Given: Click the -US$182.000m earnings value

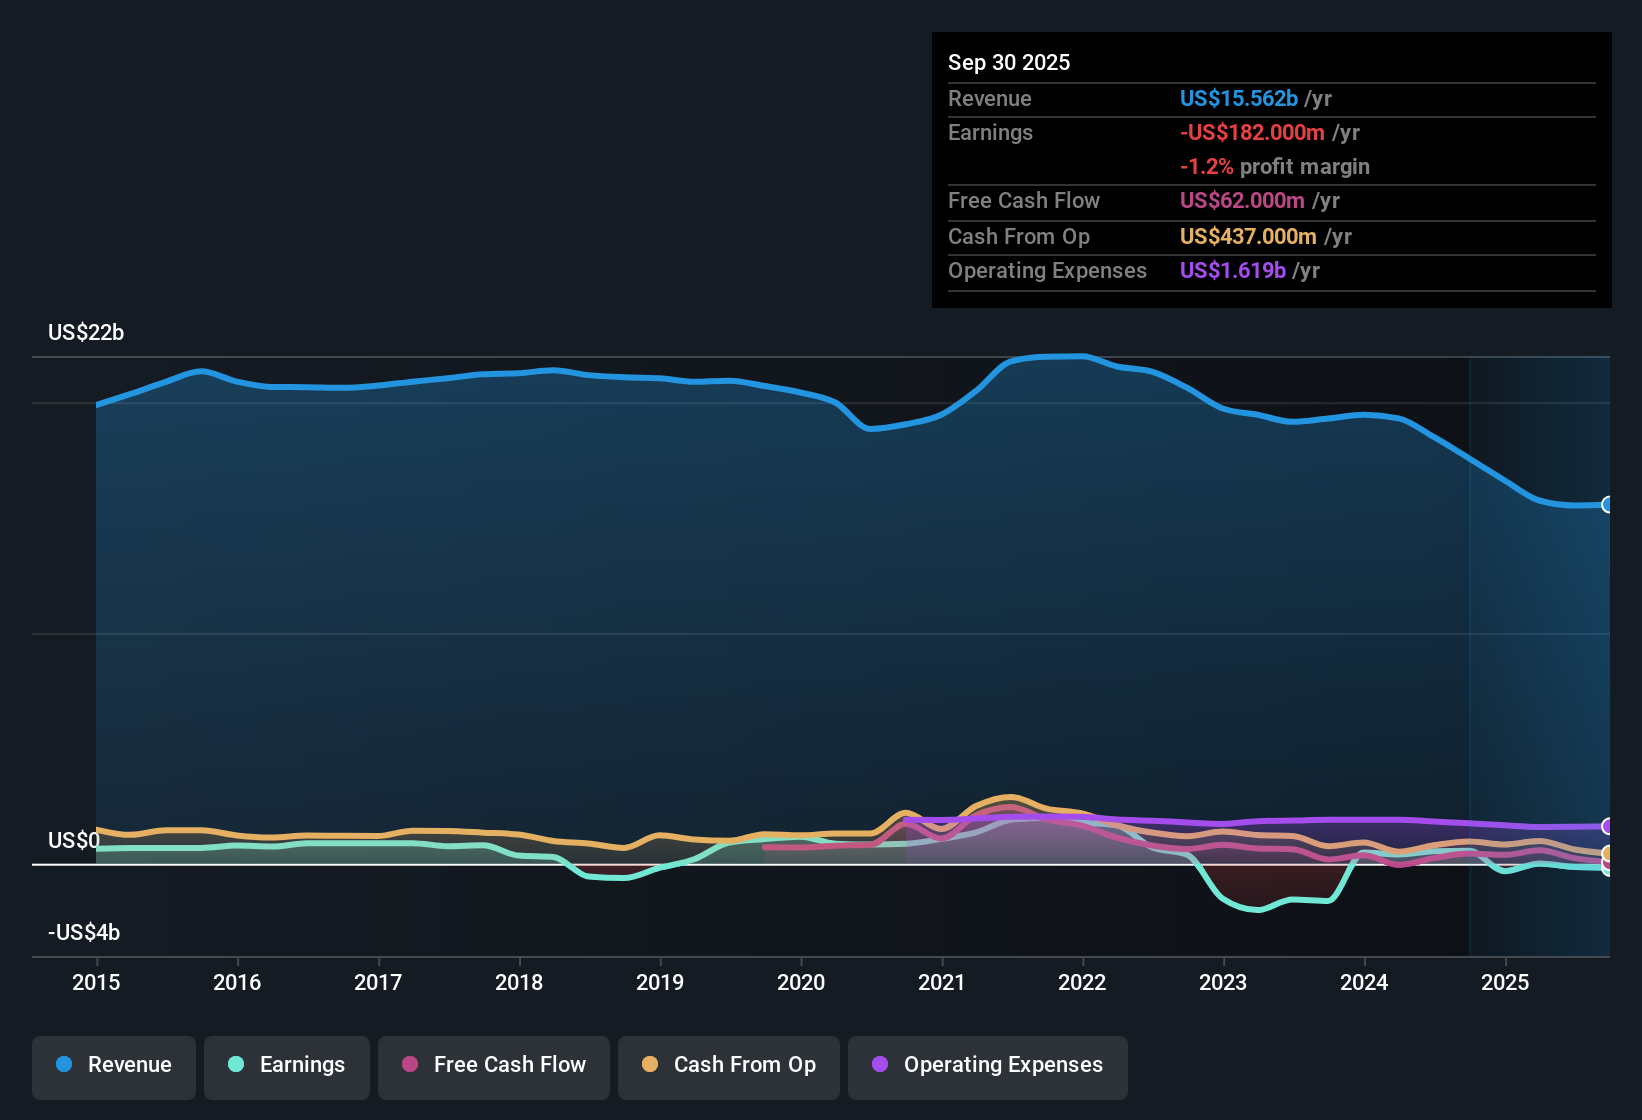Looking at the screenshot, I should [x=1252, y=133].
